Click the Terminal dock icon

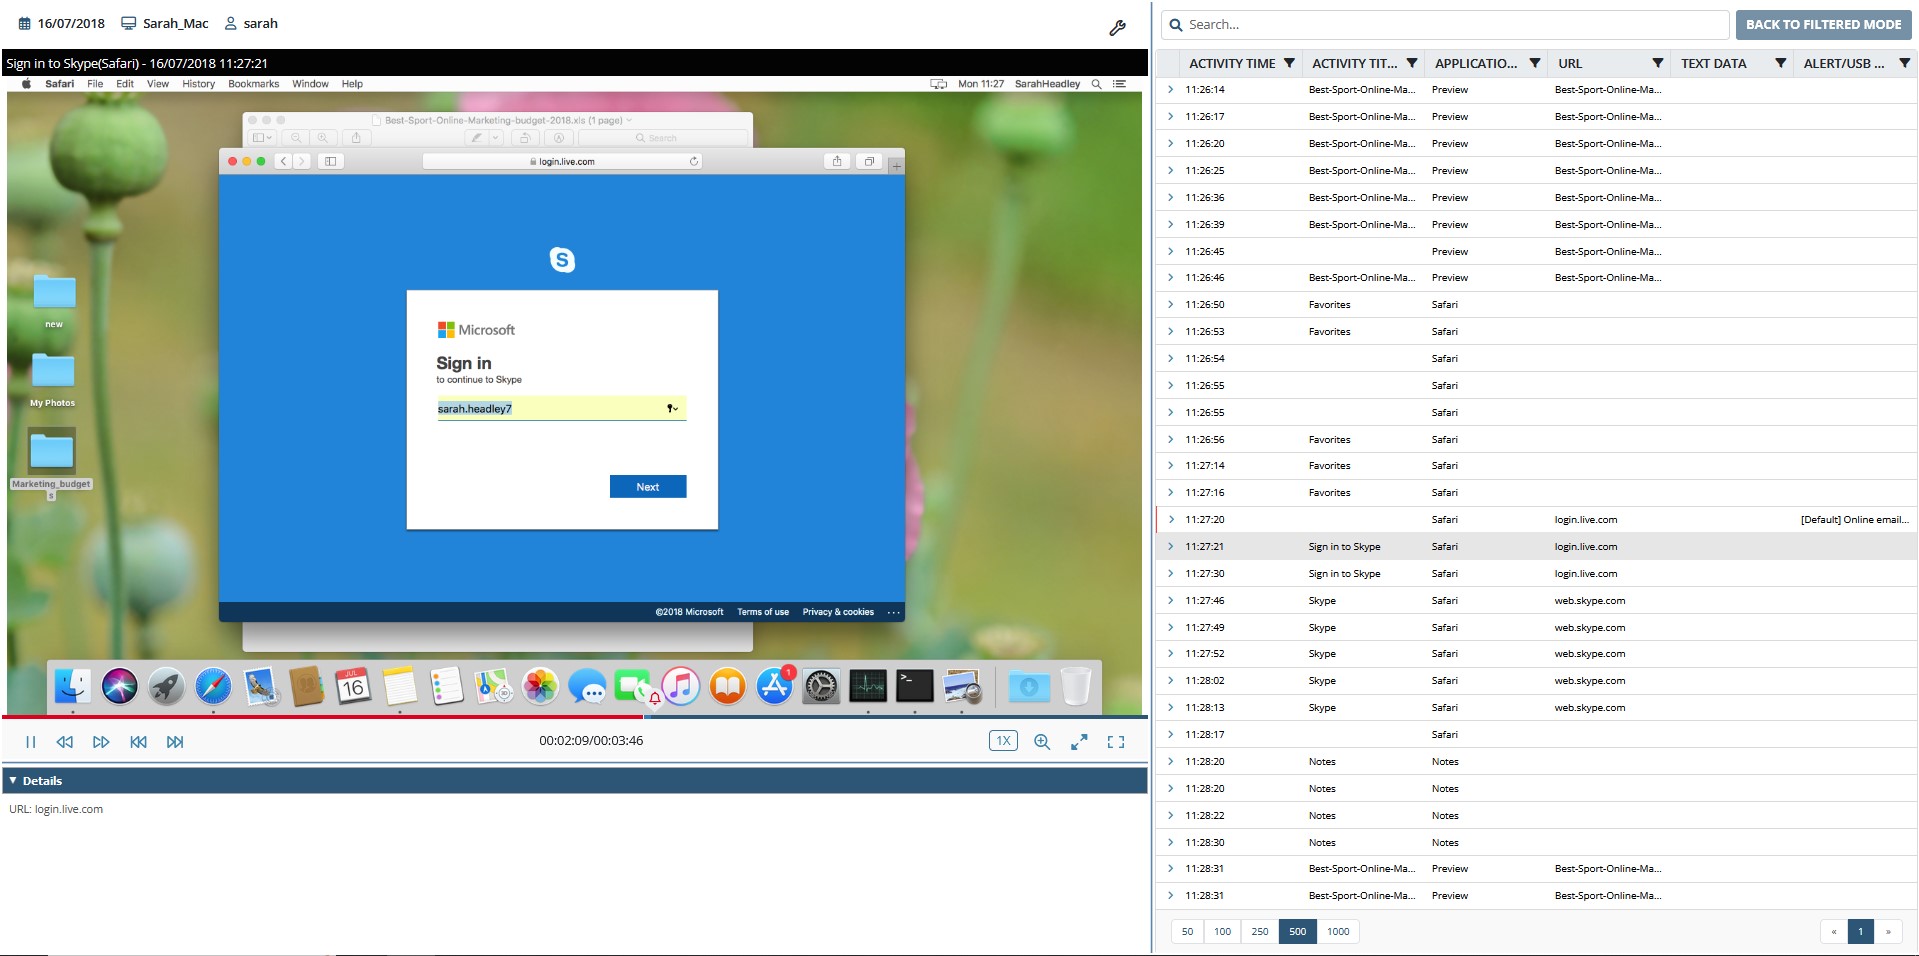[x=914, y=686]
